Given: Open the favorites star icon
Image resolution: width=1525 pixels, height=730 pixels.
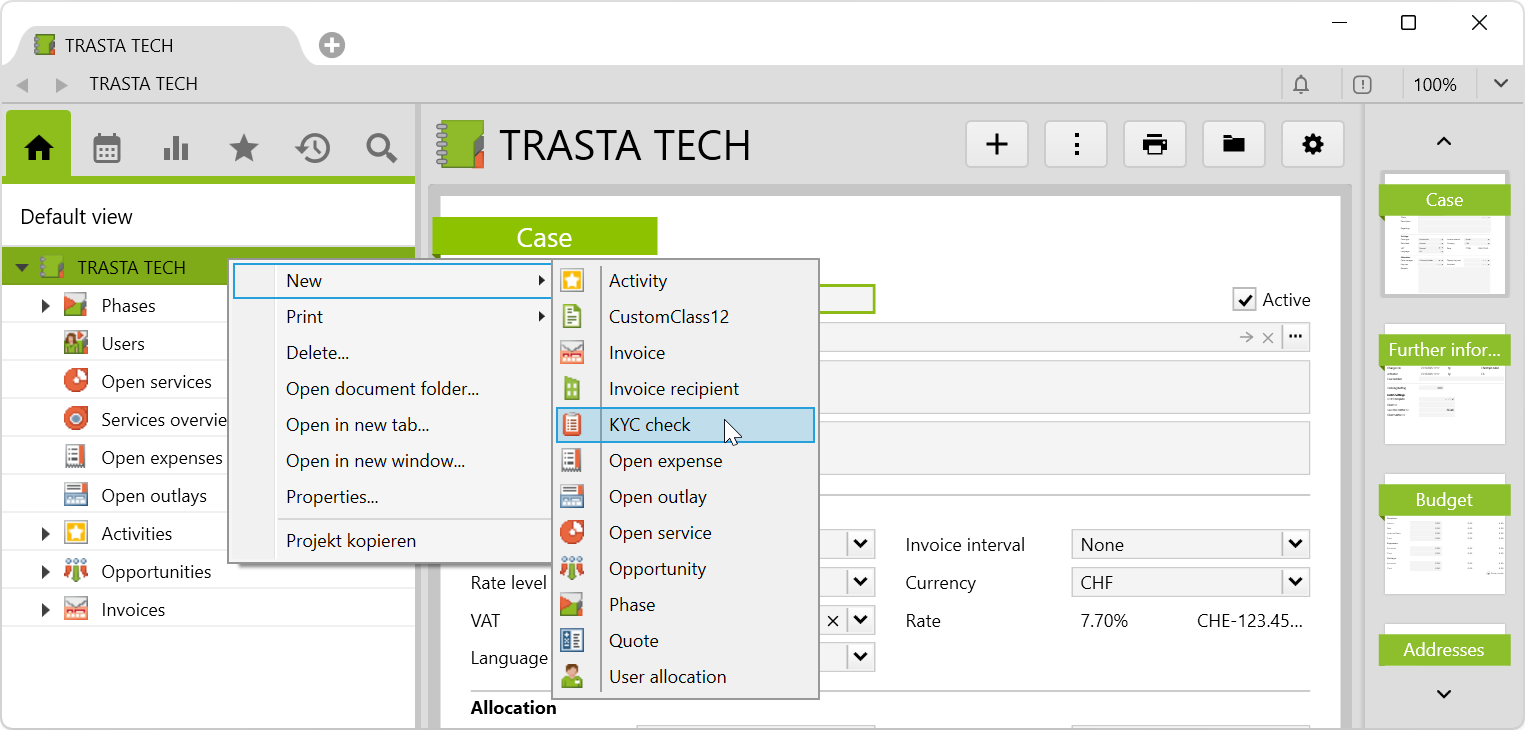Looking at the screenshot, I should (x=244, y=148).
